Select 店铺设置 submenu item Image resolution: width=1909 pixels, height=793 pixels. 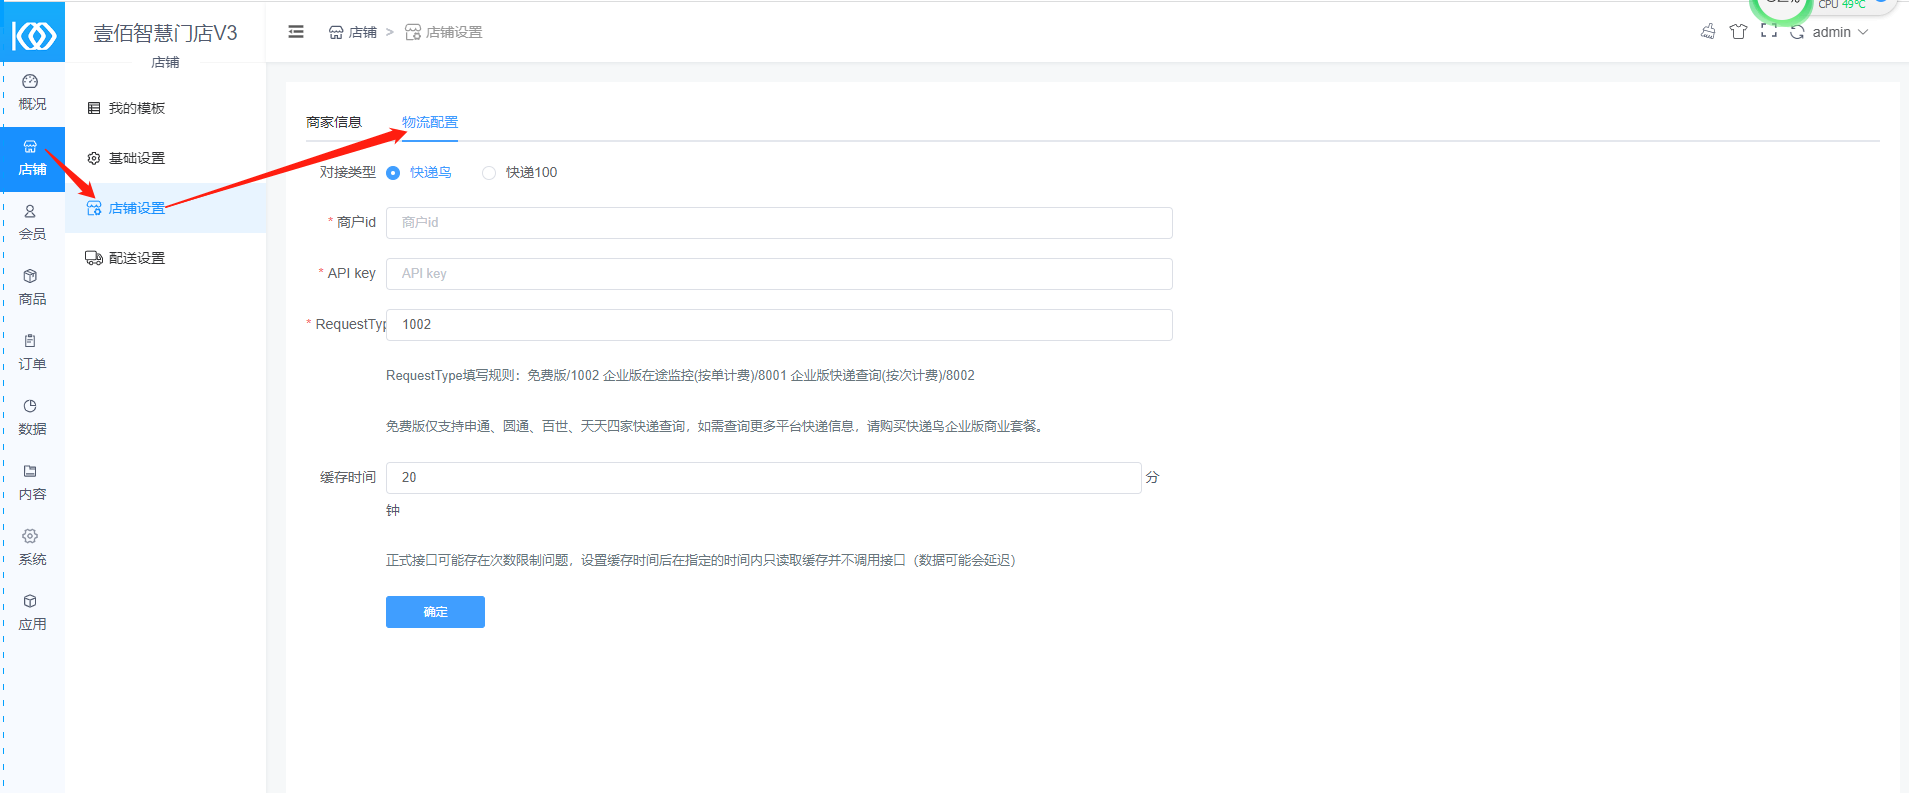pyautogui.click(x=166, y=208)
